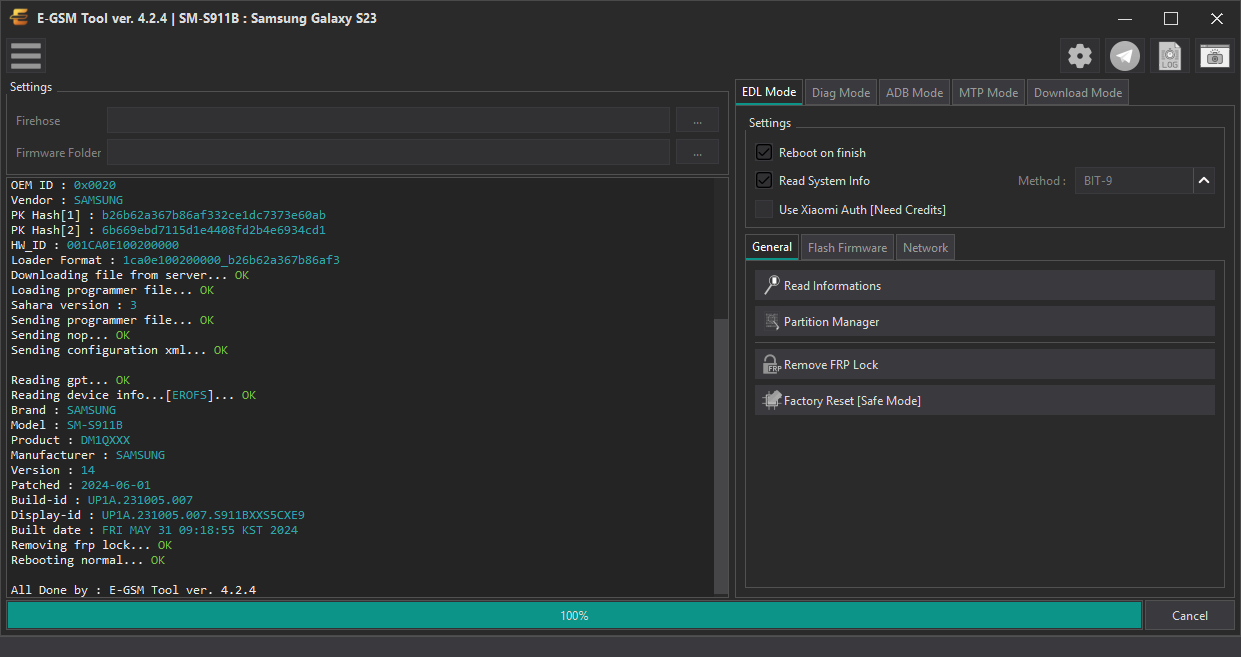Click the PK Hash[1] log line

168,215
